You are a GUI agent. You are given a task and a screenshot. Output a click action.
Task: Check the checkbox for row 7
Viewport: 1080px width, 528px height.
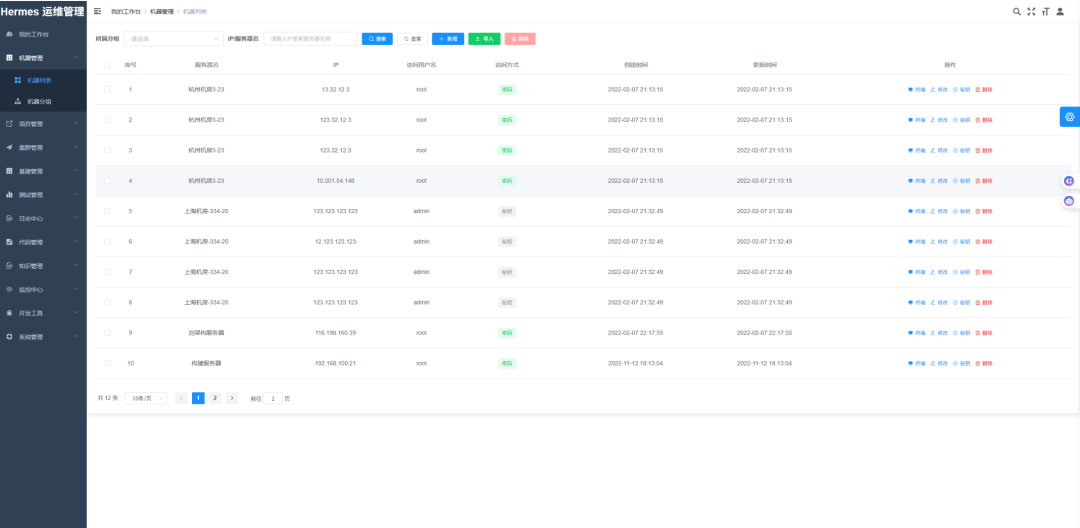click(x=107, y=272)
